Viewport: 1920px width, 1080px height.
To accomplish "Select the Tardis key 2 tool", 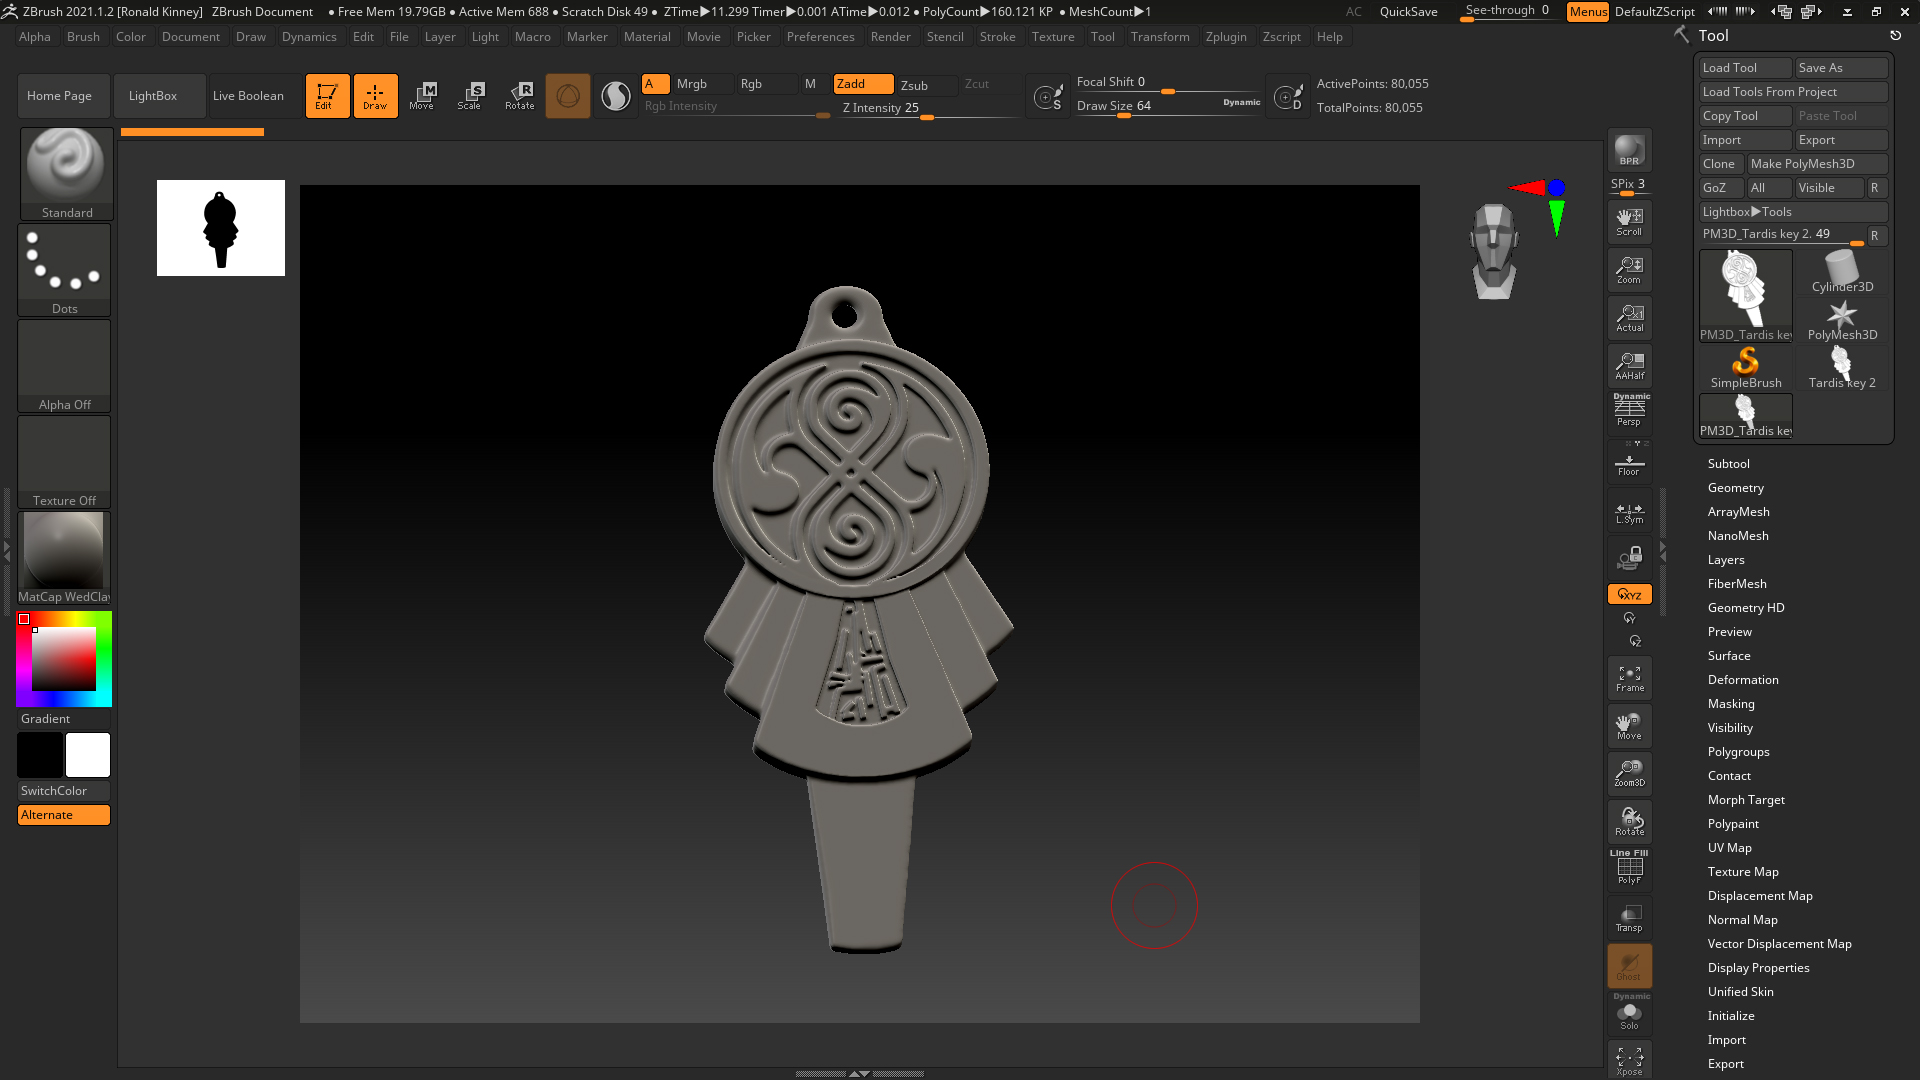I will [x=1842, y=368].
